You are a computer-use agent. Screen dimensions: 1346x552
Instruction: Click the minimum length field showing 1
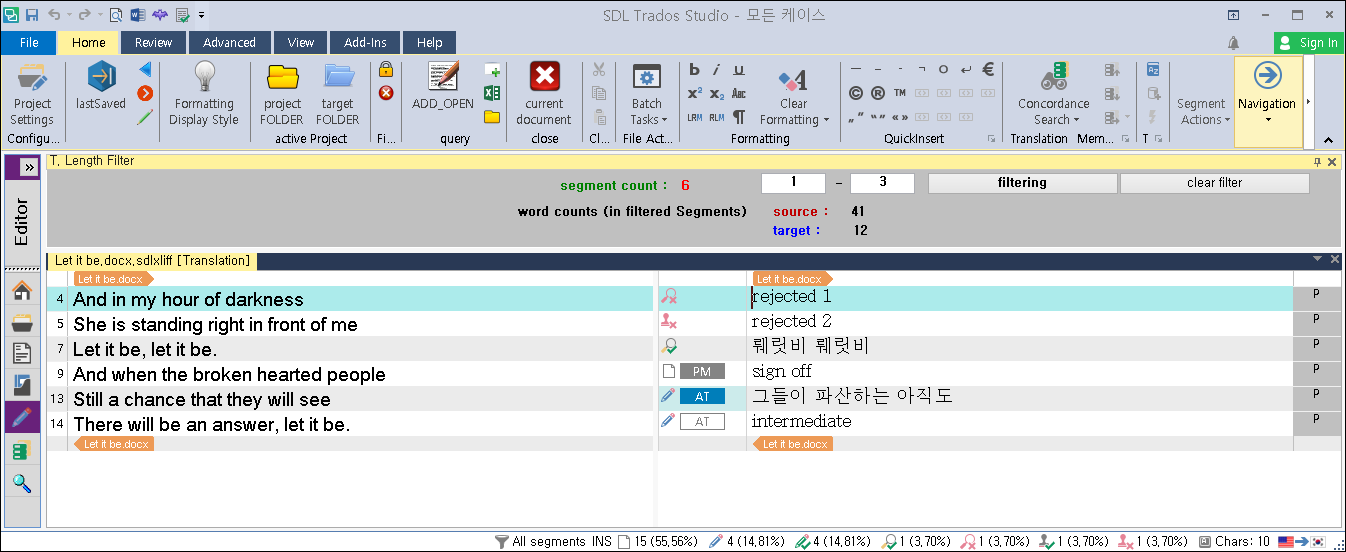coord(793,183)
